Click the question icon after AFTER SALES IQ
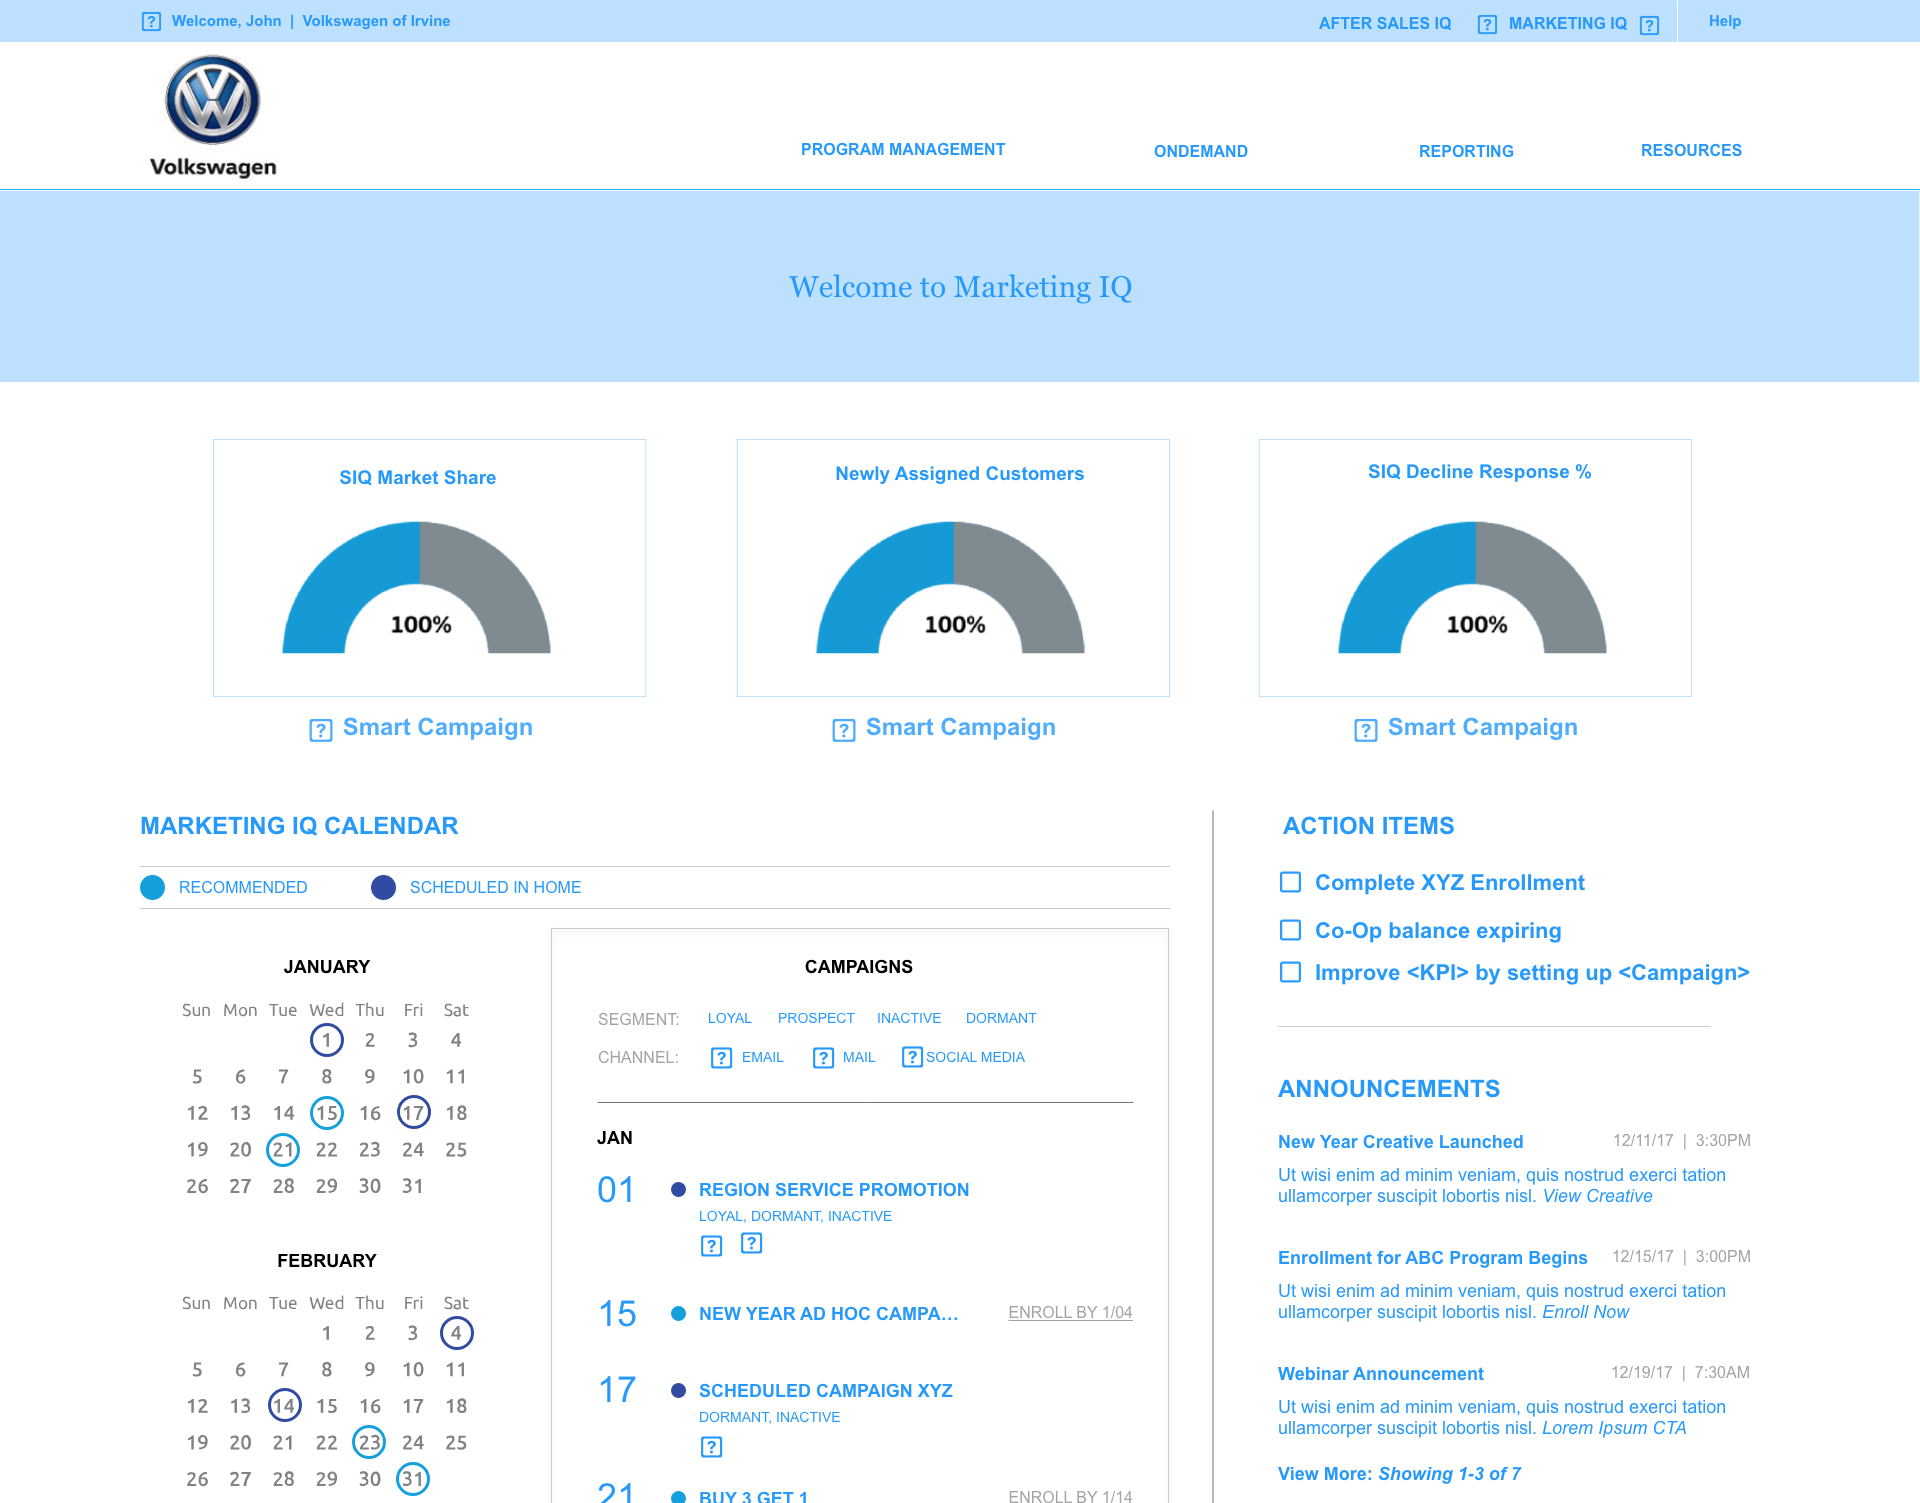This screenshot has height=1503, width=1920. [1487, 24]
